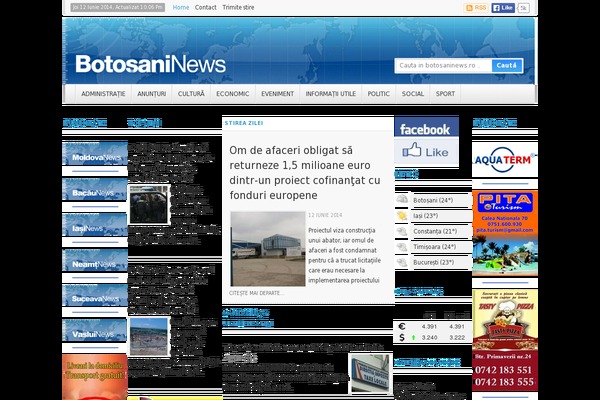Screen dimensions: 600x400
Task: Open the EVENIMENT menu
Action: [277, 94]
